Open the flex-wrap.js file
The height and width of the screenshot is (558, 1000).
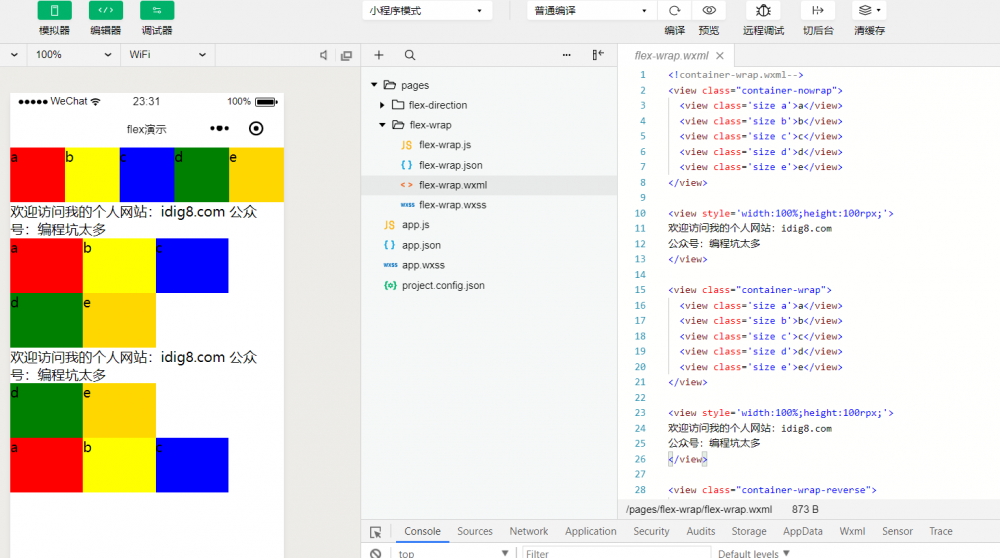(x=444, y=145)
